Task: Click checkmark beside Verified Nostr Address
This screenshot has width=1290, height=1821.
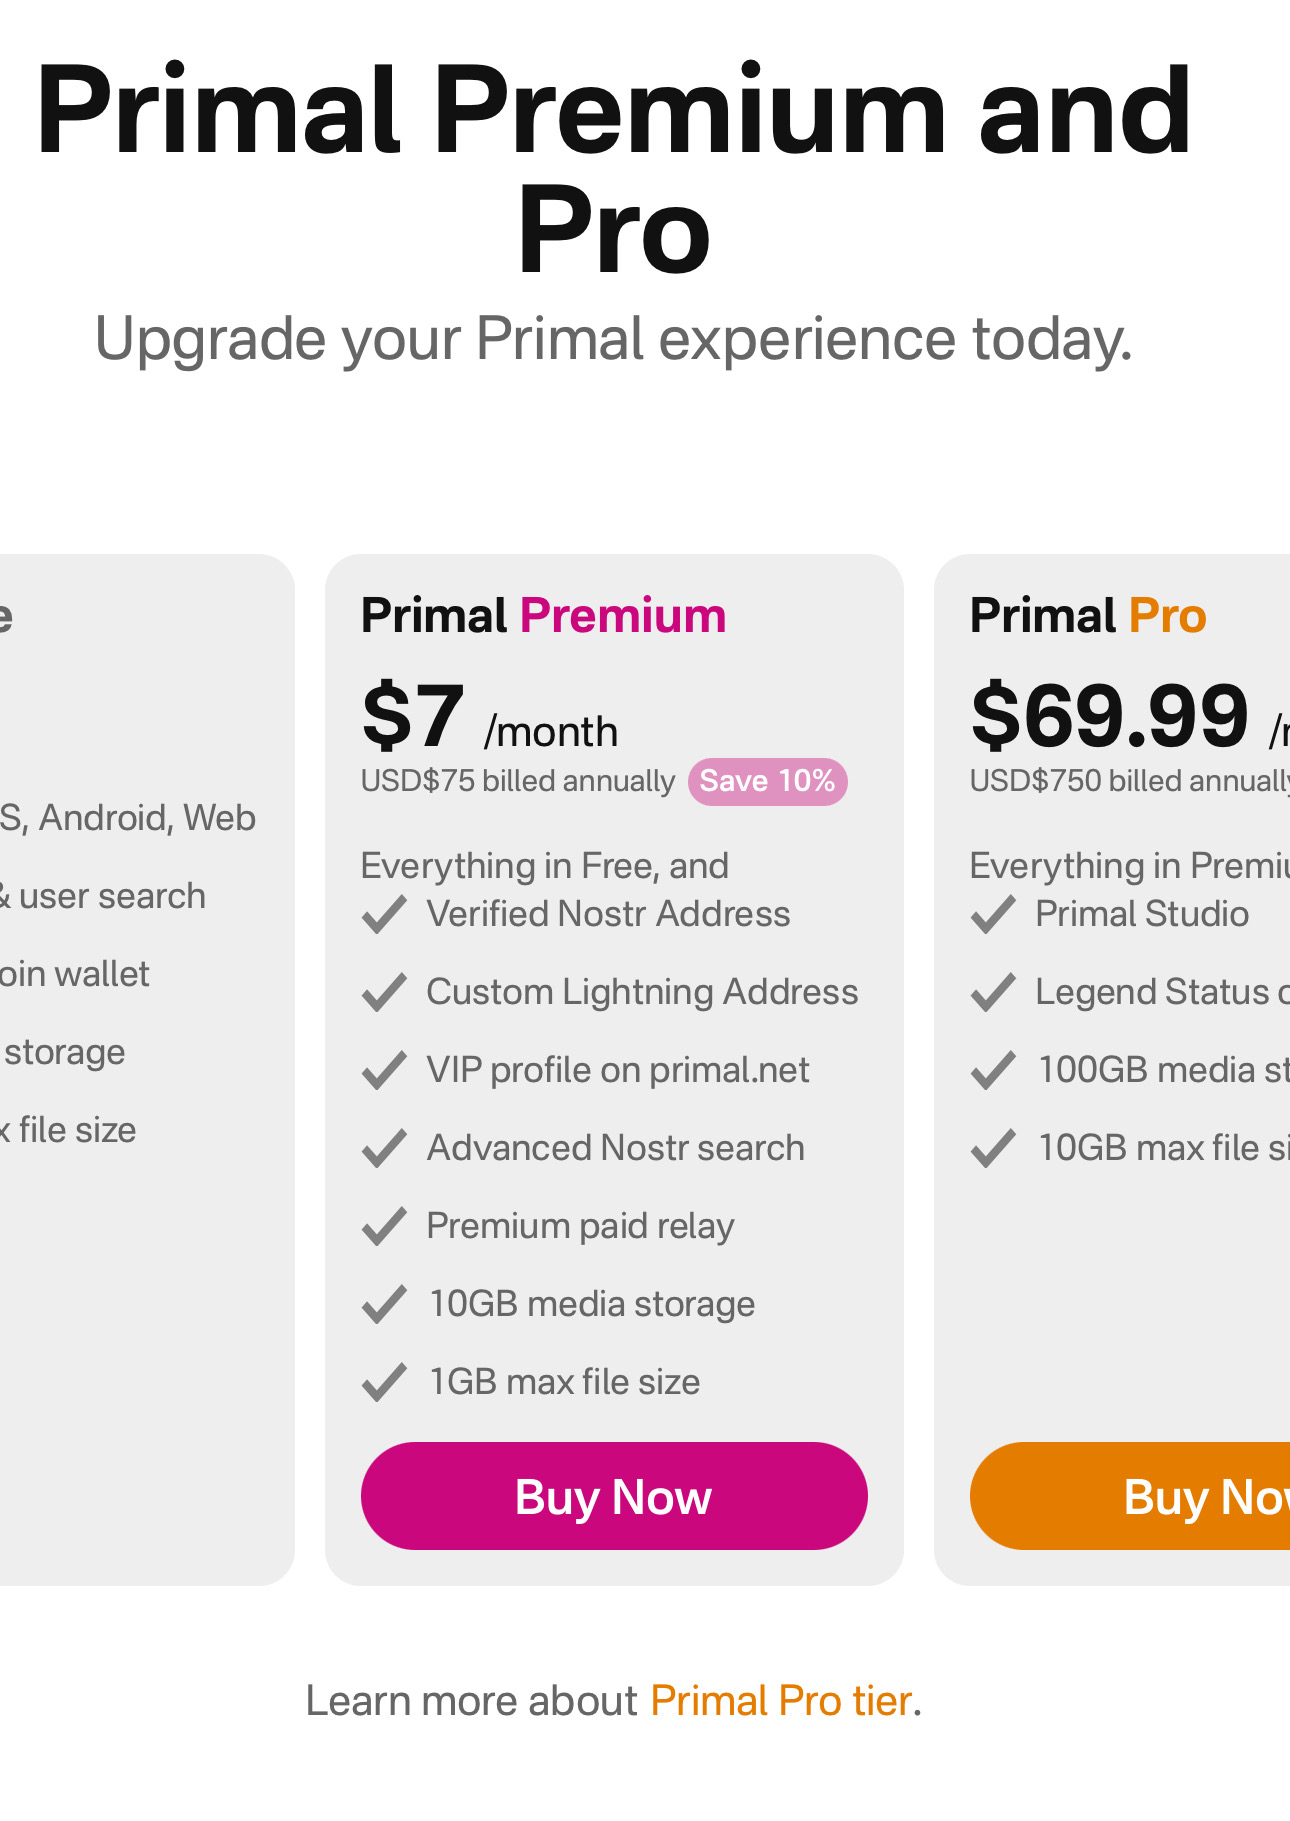Action: point(384,915)
